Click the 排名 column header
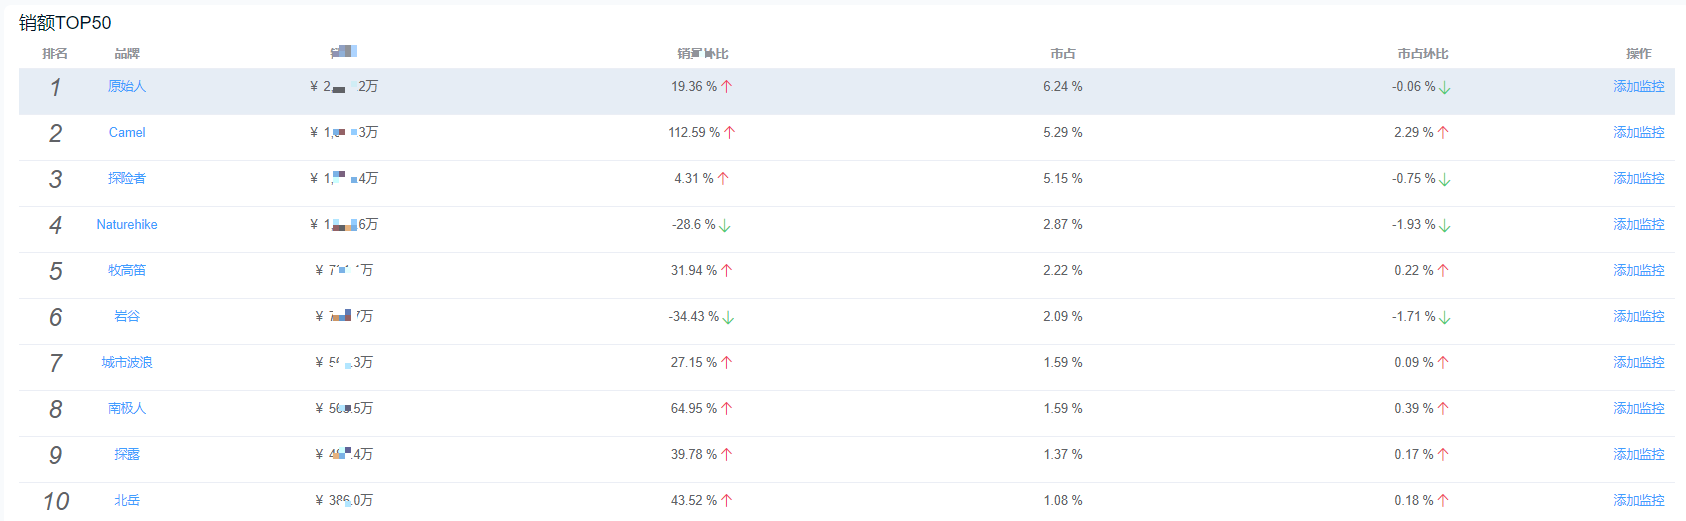This screenshot has height=521, width=1686. click(x=55, y=54)
